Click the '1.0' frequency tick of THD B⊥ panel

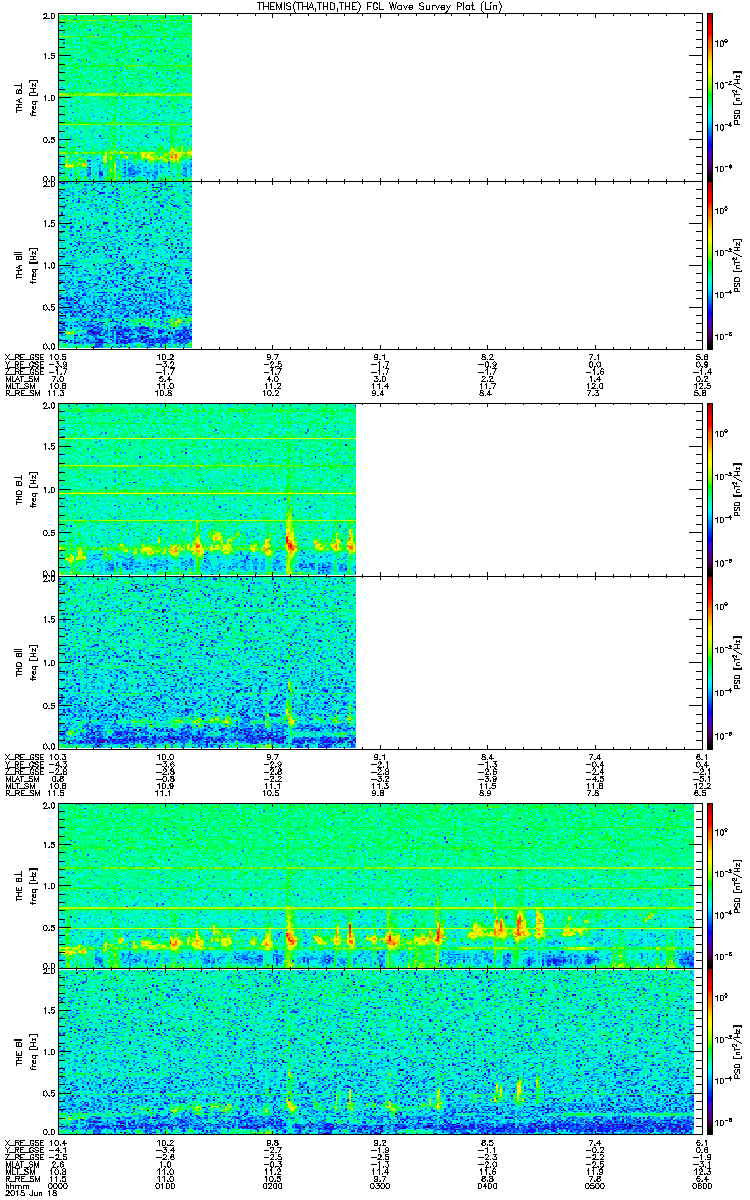pyautogui.click(x=49, y=489)
